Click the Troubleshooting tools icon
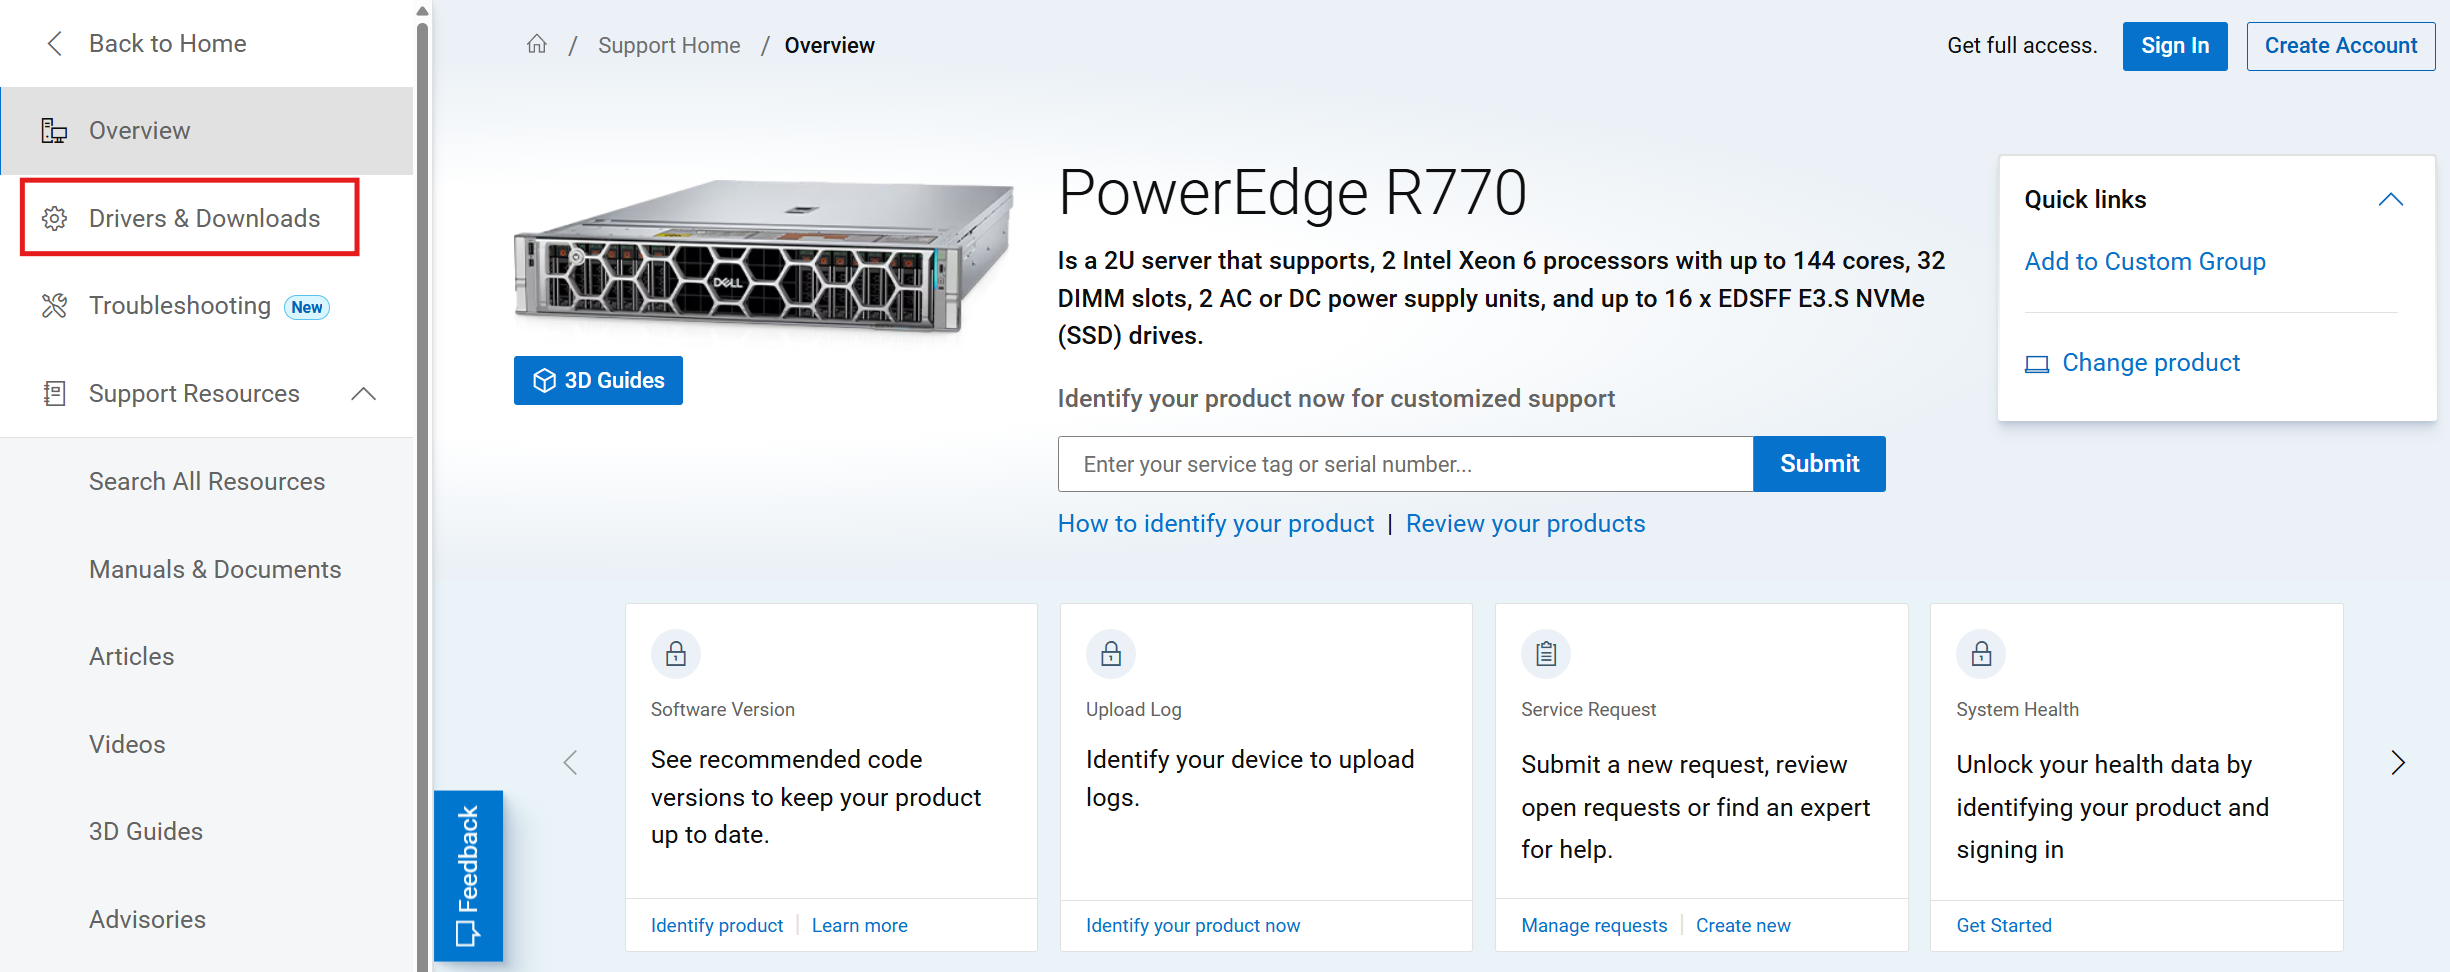The width and height of the screenshot is (2450, 972). coord(54,306)
